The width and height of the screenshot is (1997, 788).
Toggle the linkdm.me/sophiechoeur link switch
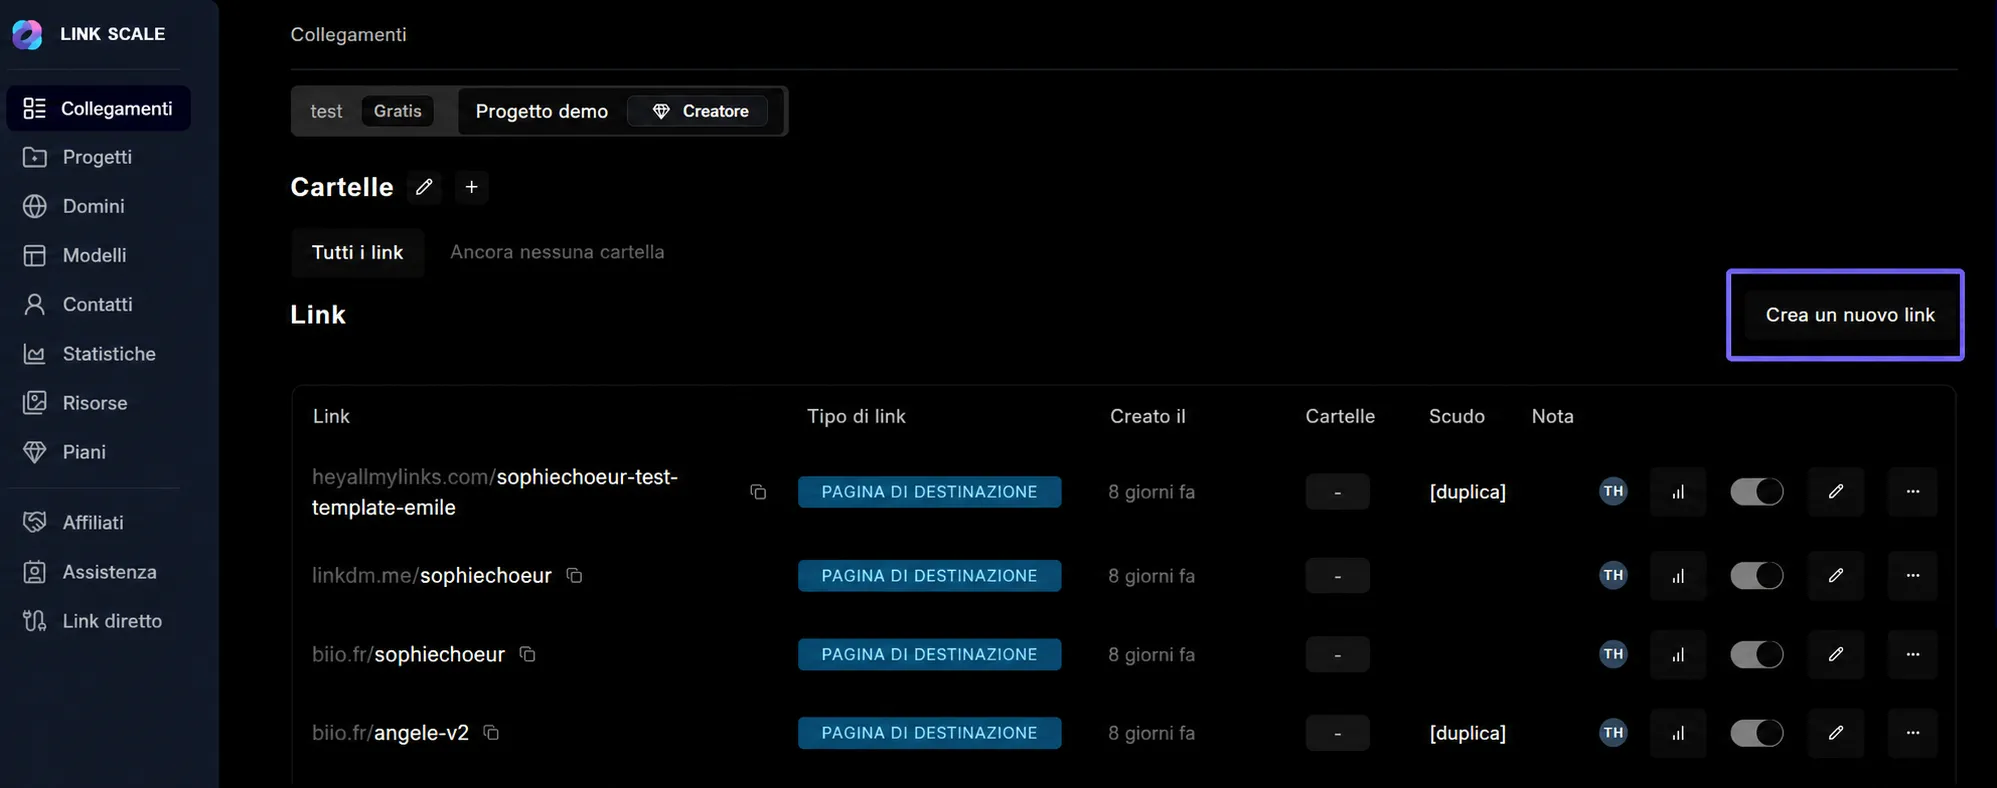coord(1757,575)
